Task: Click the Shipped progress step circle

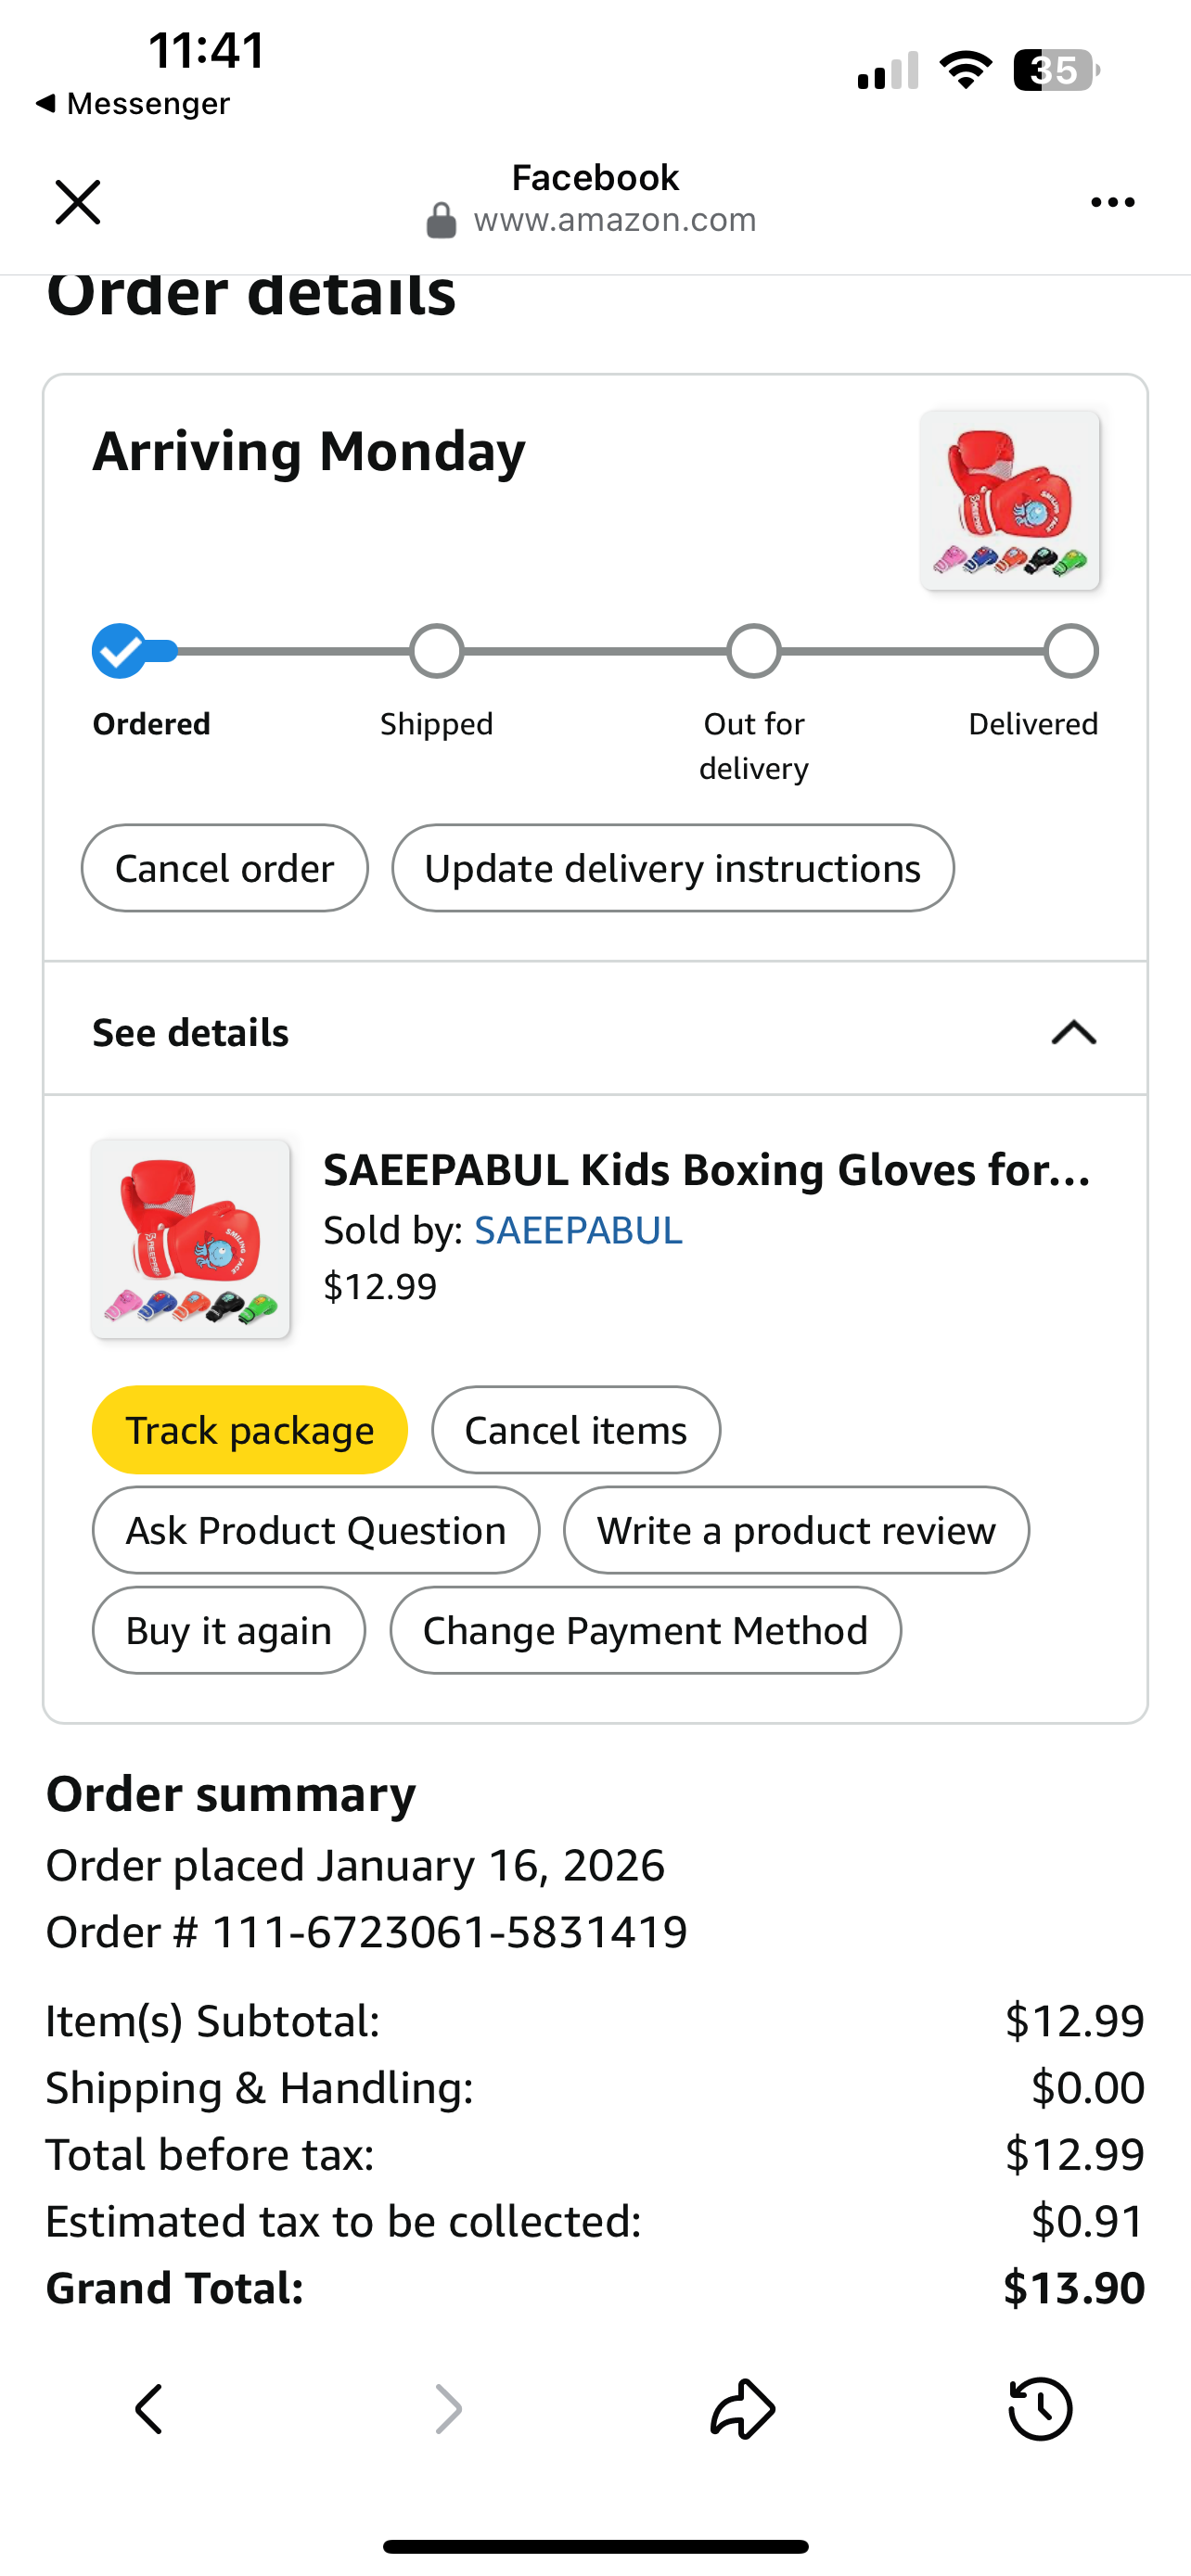Action: pos(437,652)
